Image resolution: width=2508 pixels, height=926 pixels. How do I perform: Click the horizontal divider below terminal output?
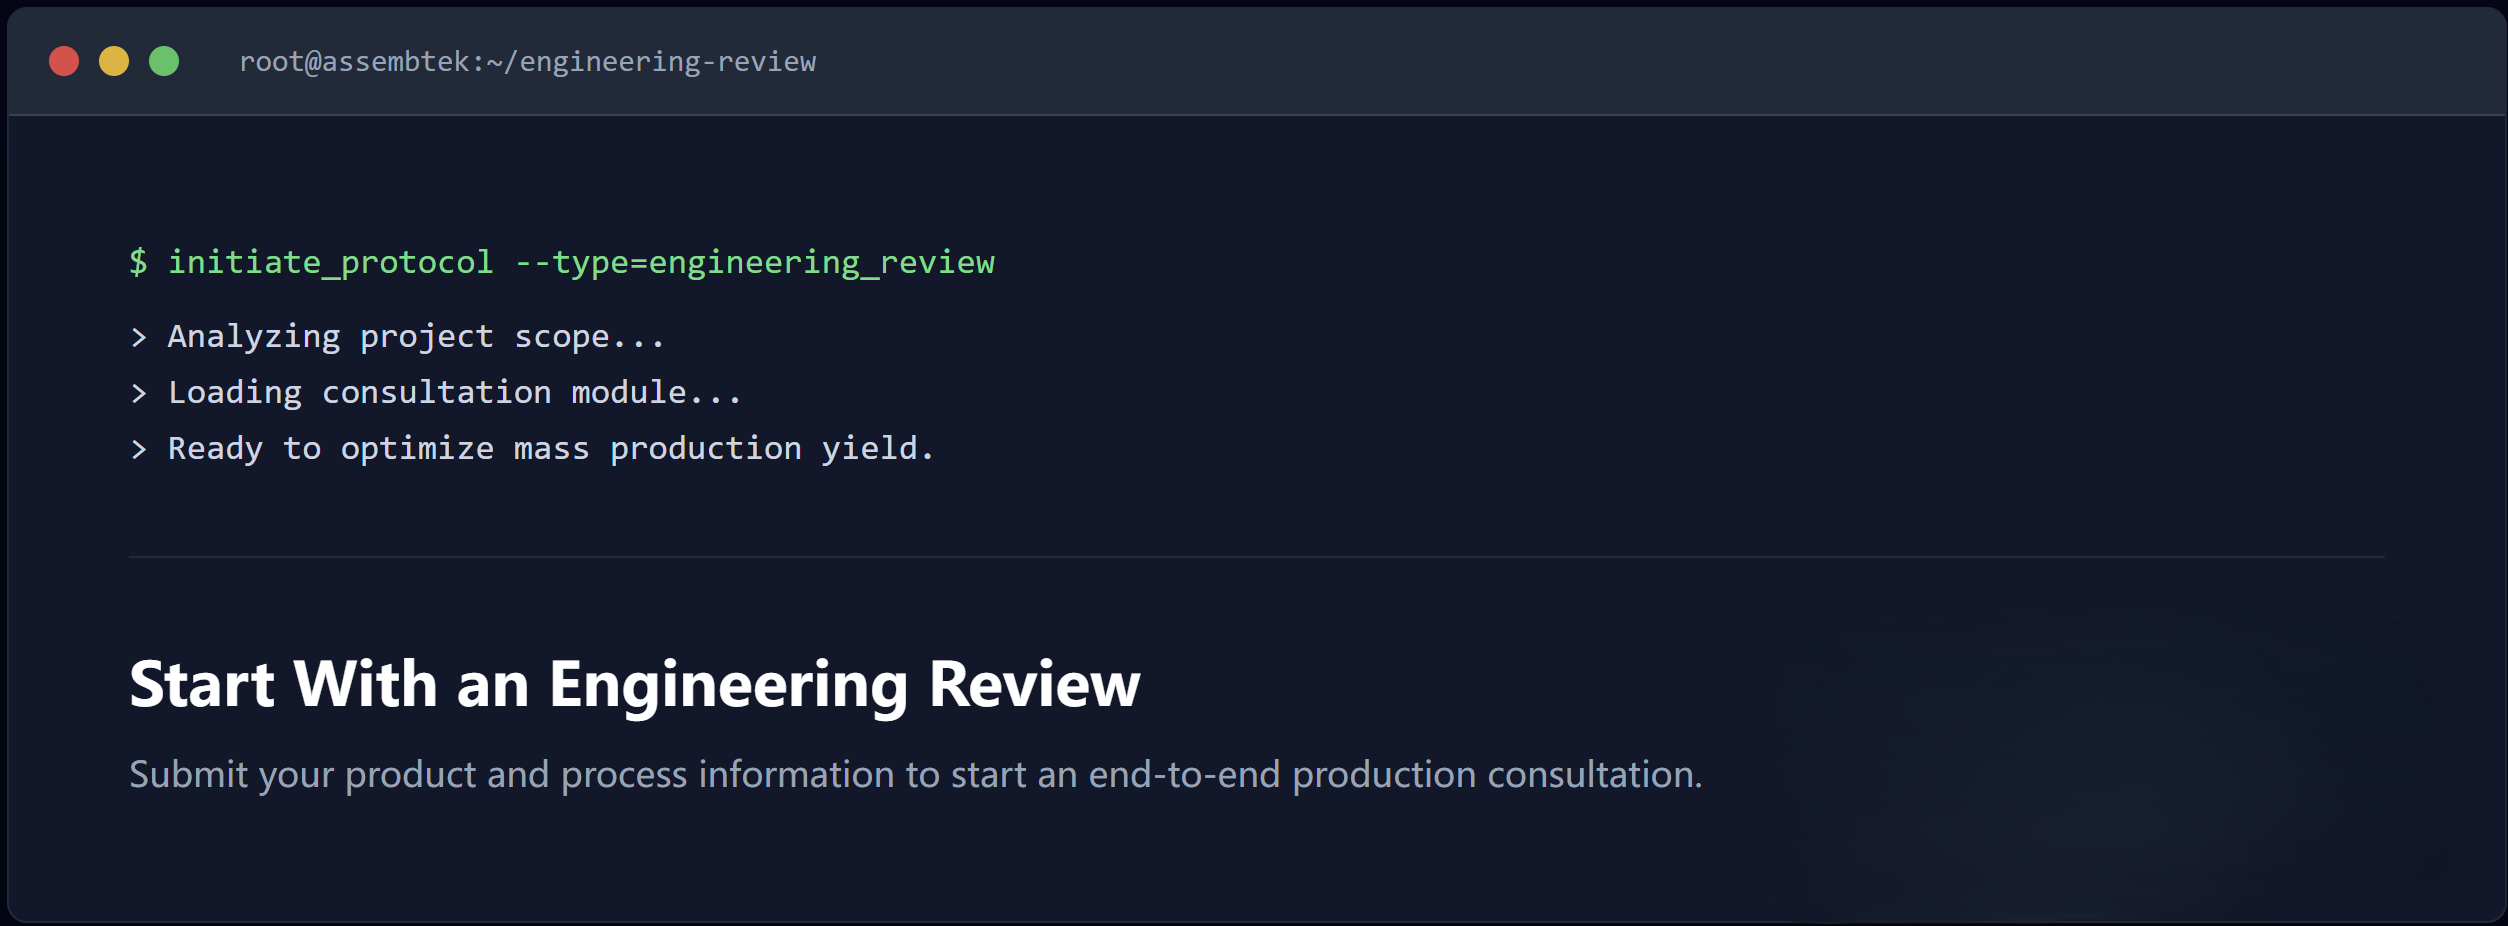pos(1256,557)
